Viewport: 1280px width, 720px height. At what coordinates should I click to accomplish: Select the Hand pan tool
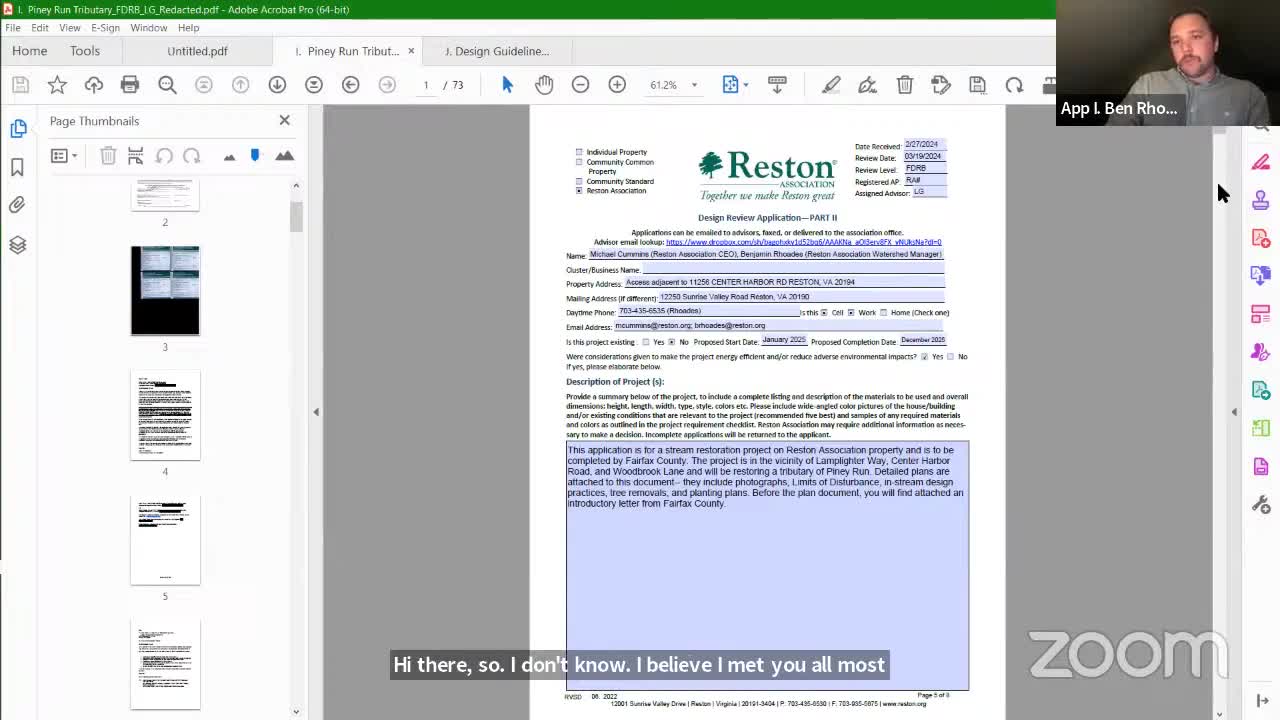[544, 85]
